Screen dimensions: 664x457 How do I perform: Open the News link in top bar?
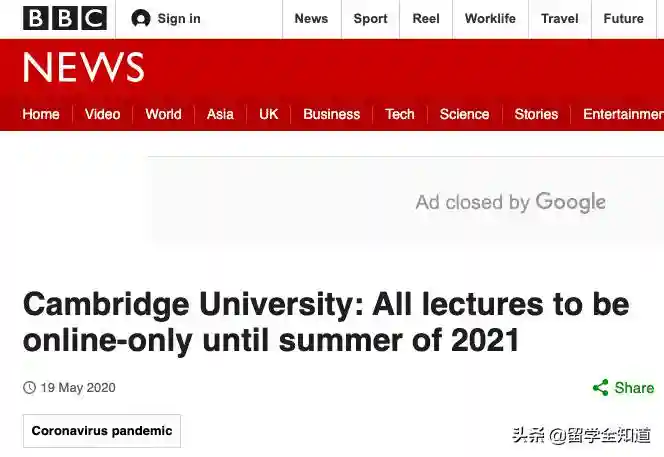(311, 19)
